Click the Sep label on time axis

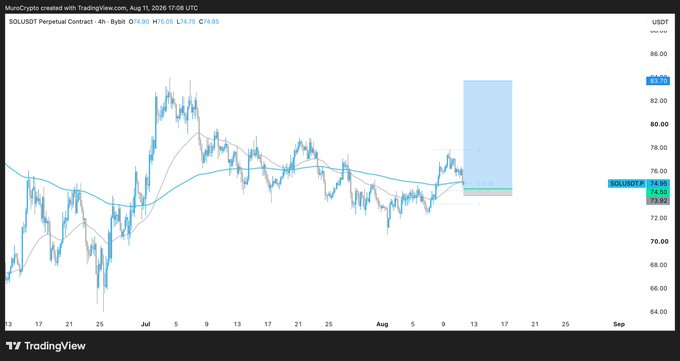[x=619, y=324]
